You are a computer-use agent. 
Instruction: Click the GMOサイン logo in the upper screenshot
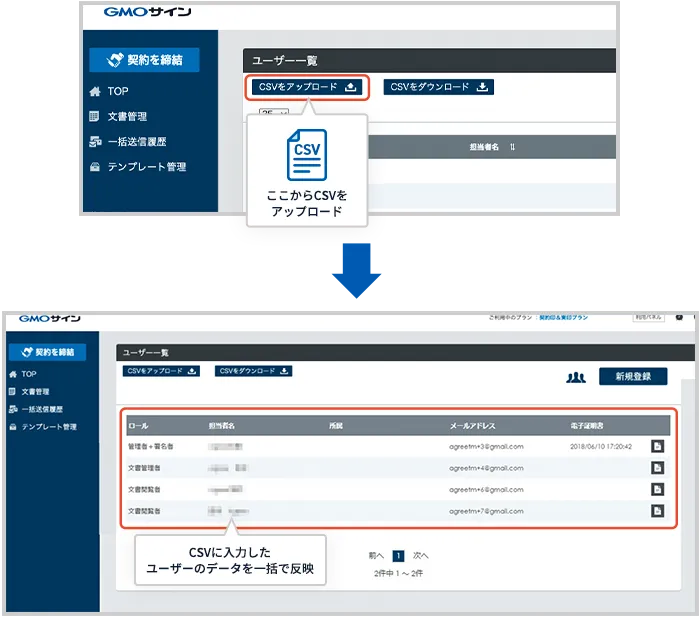point(146,12)
